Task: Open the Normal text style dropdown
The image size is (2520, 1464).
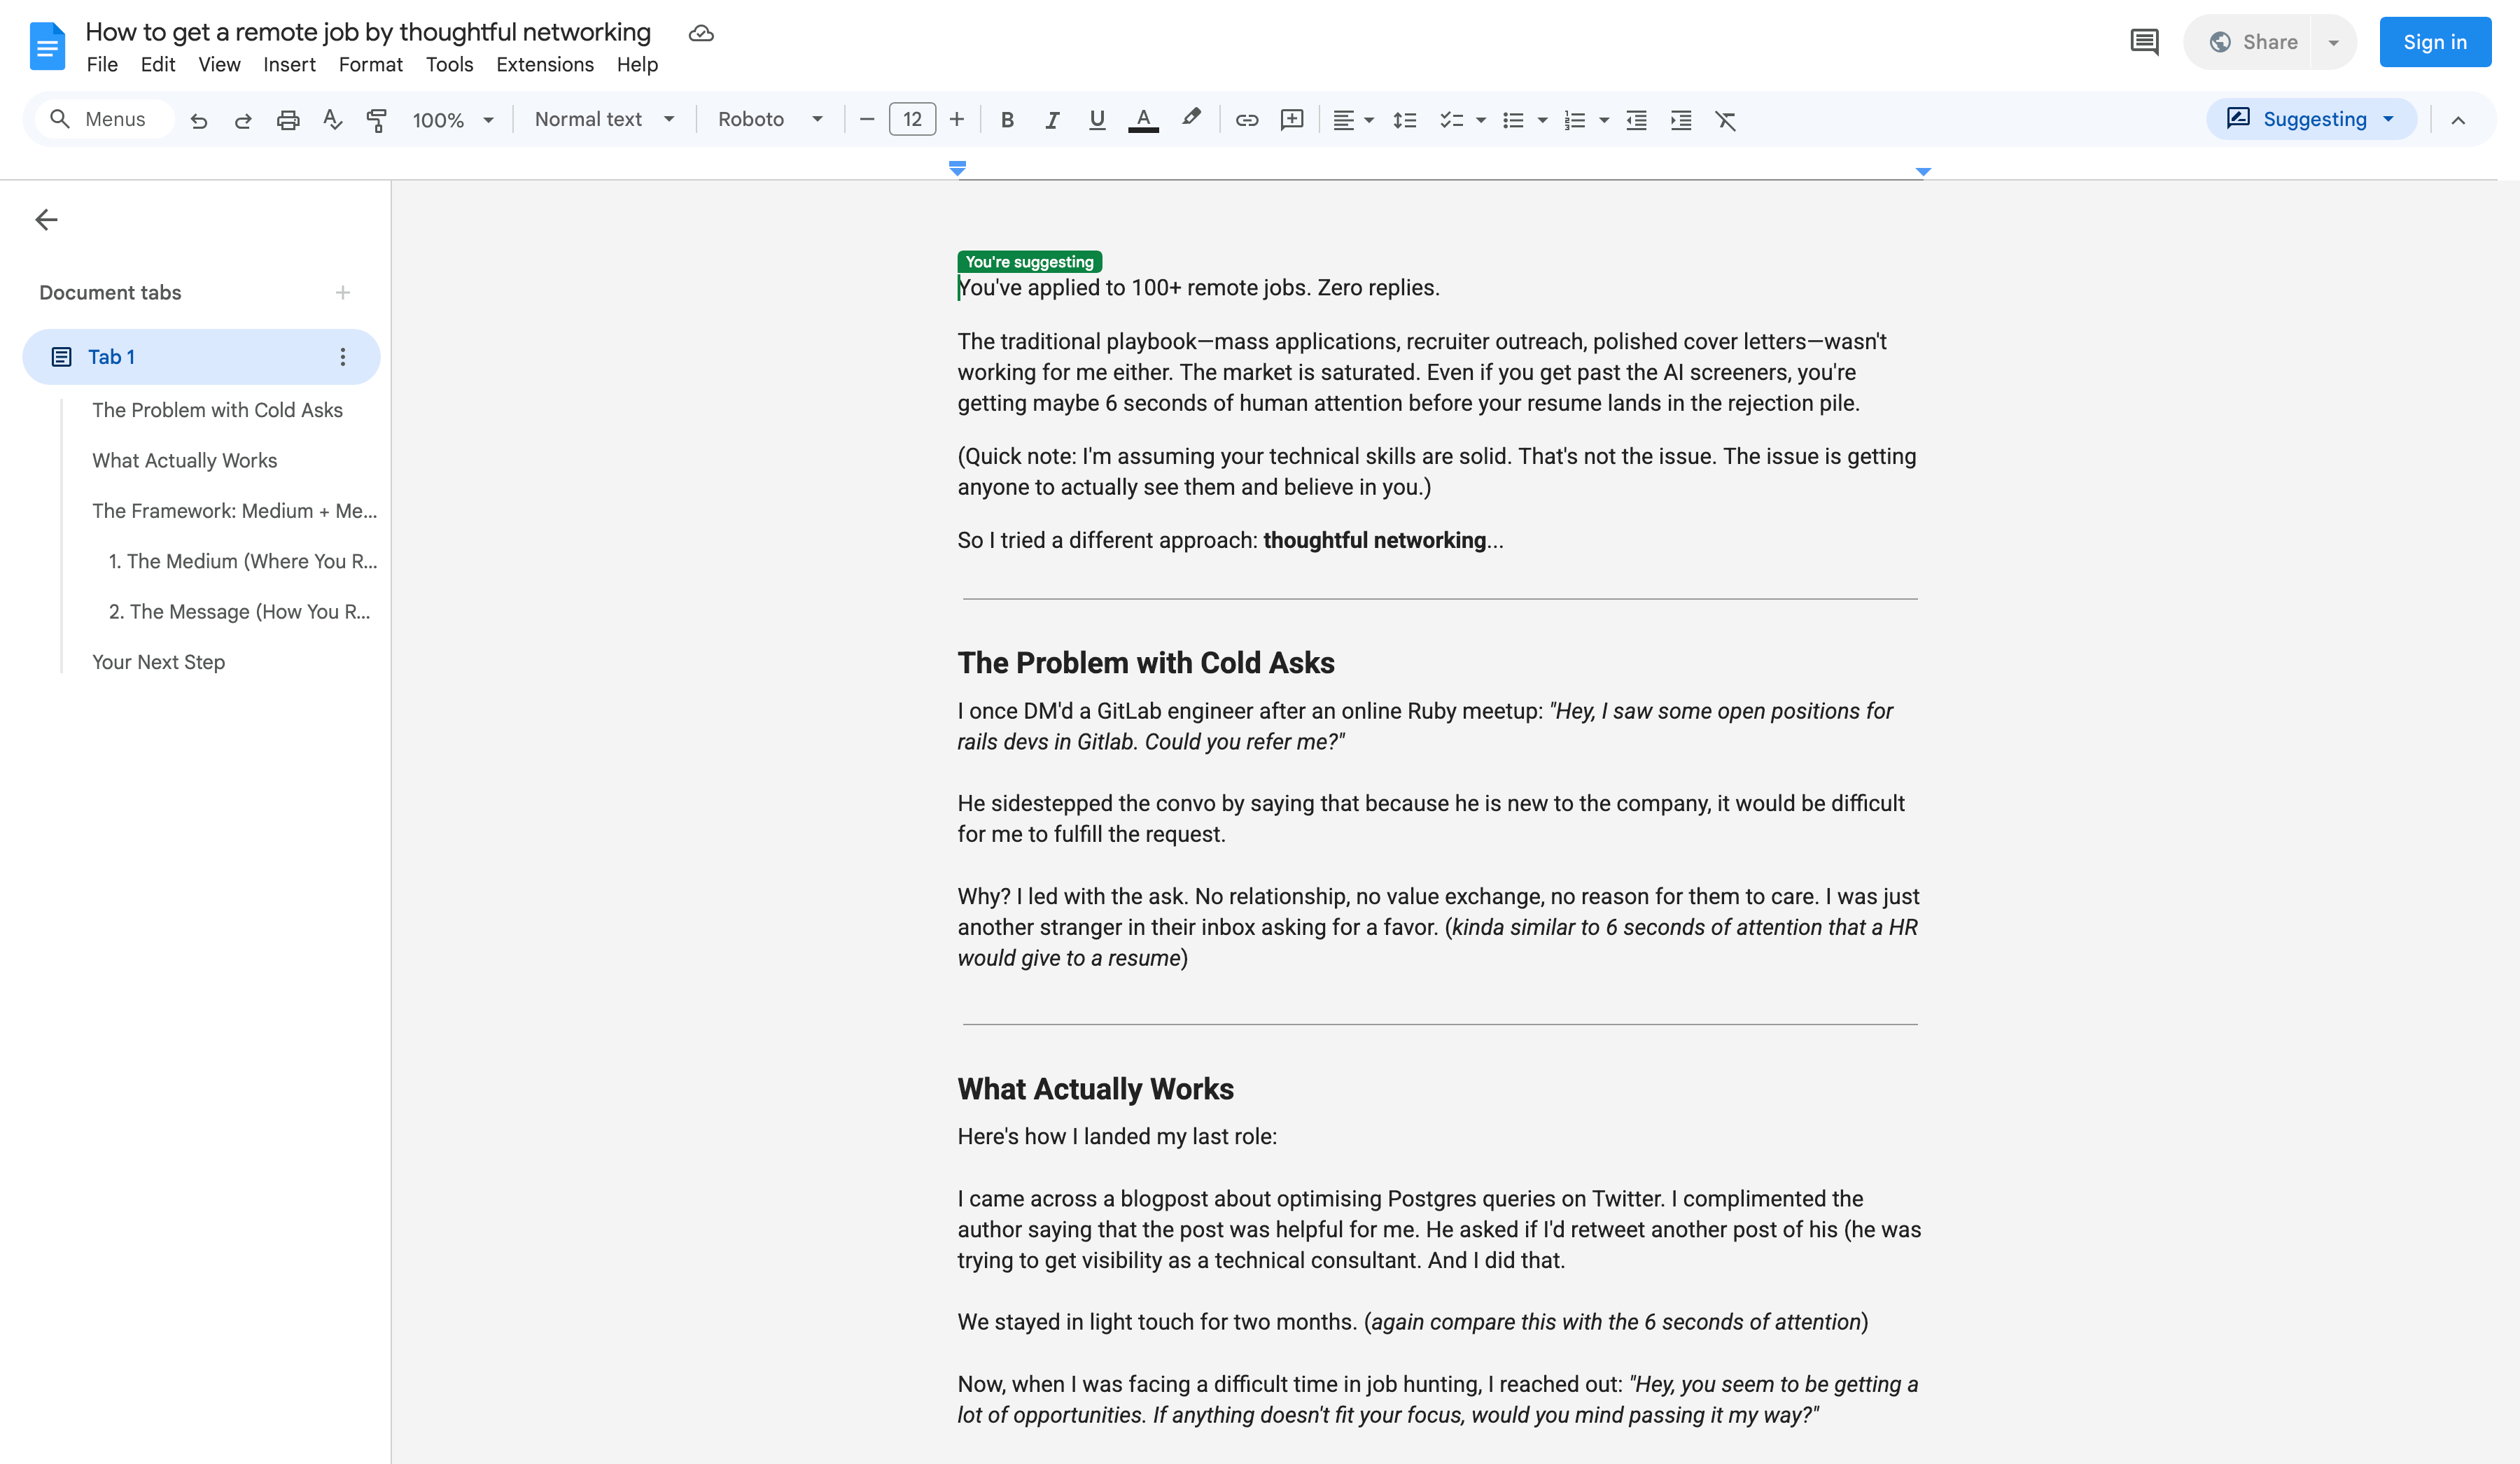Action: pos(604,119)
